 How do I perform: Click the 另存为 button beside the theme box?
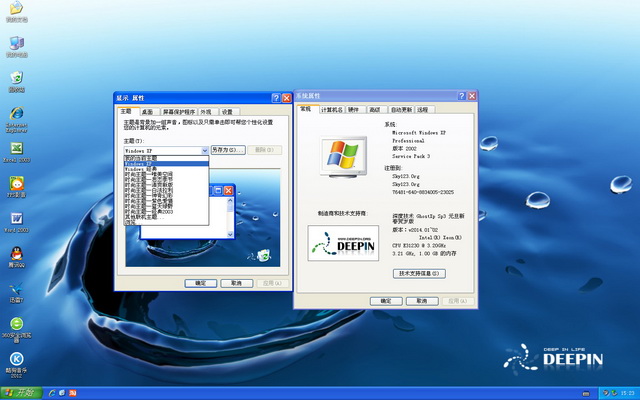tap(227, 150)
